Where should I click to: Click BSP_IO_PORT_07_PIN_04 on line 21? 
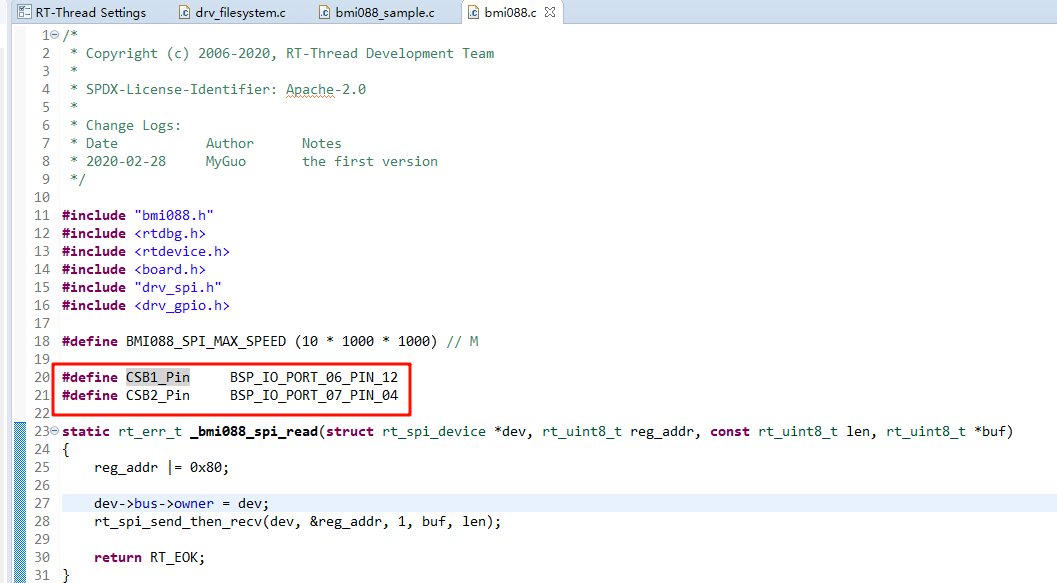coord(313,395)
